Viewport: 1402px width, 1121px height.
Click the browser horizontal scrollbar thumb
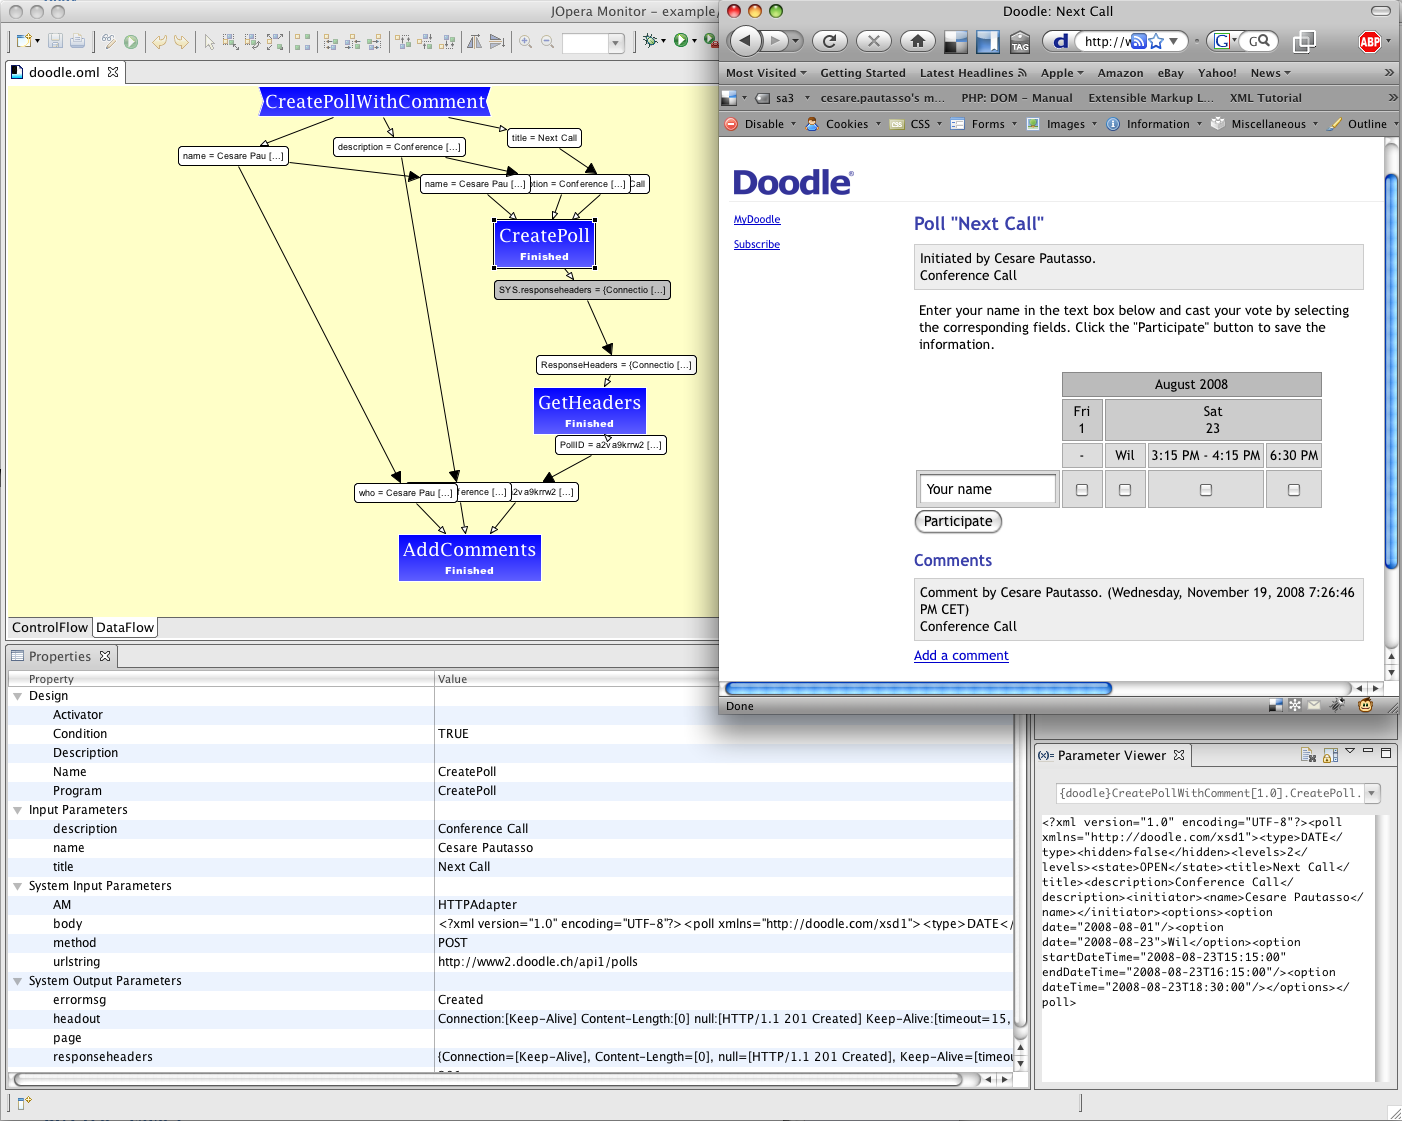pos(918,688)
